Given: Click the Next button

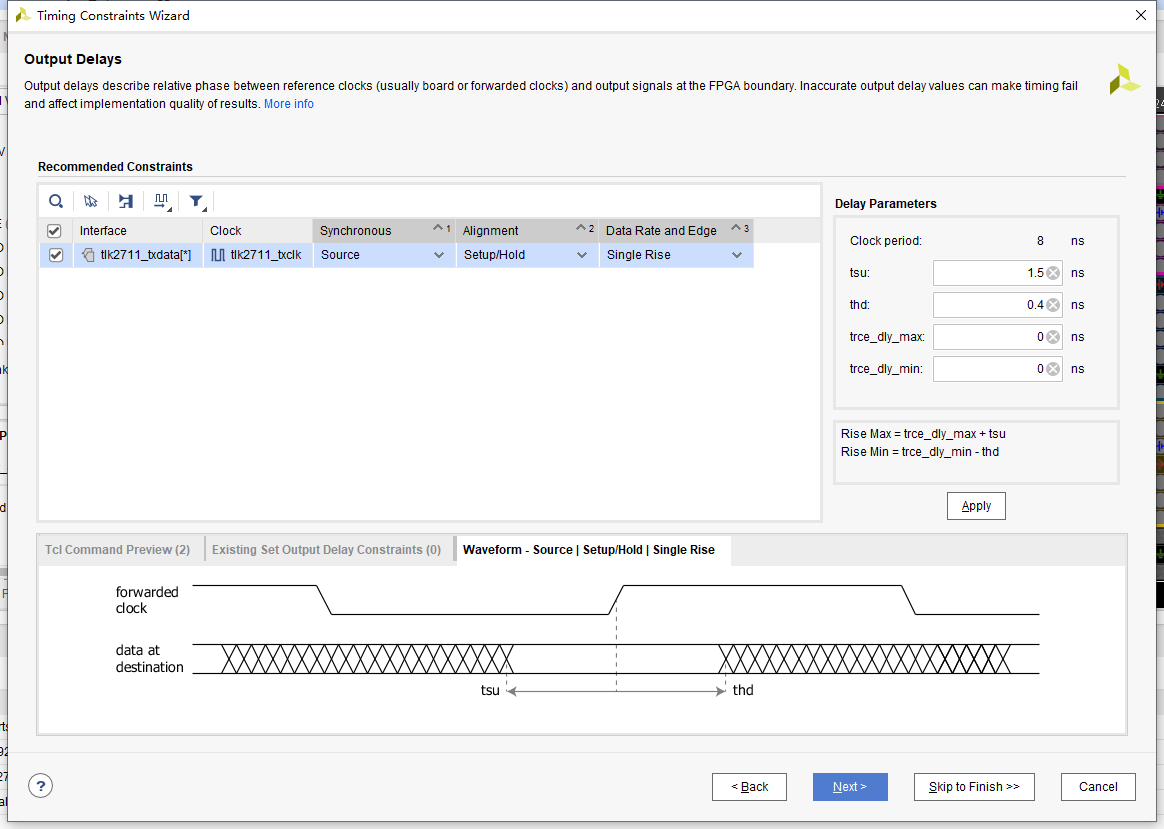Looking at the screenshot, I should coord(850,787).
